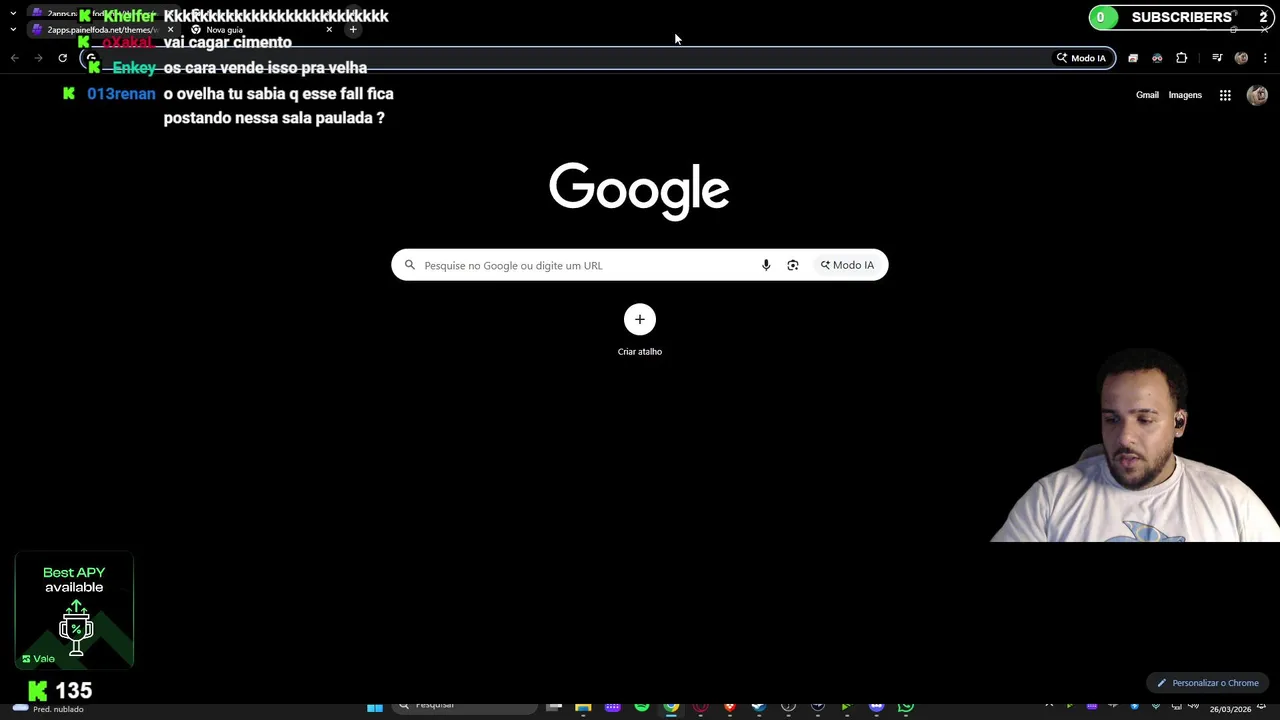Click the Criar atalho label
This screenshot has width=1280, height=720.
tap(640, 352)
